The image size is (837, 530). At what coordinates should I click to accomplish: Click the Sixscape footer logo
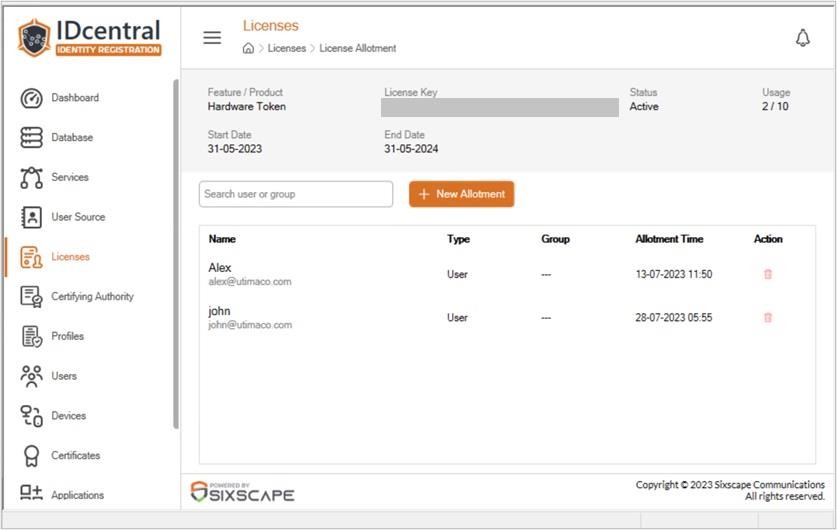[242, 492]
